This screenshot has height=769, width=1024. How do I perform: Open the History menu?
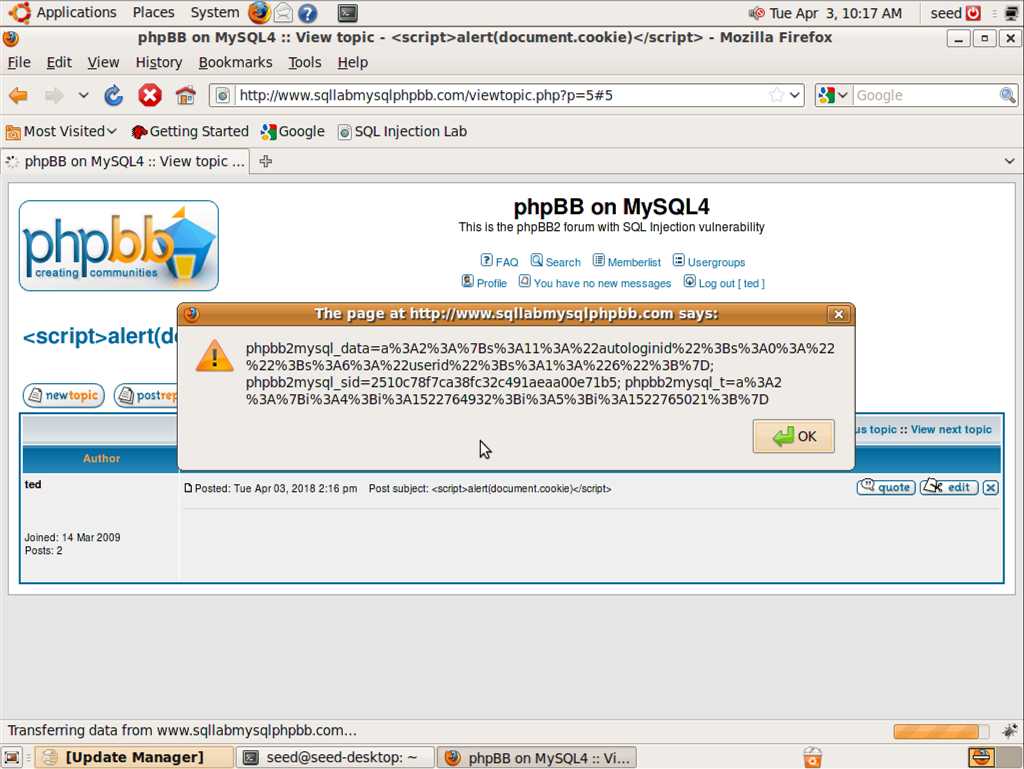click(159, 63)
